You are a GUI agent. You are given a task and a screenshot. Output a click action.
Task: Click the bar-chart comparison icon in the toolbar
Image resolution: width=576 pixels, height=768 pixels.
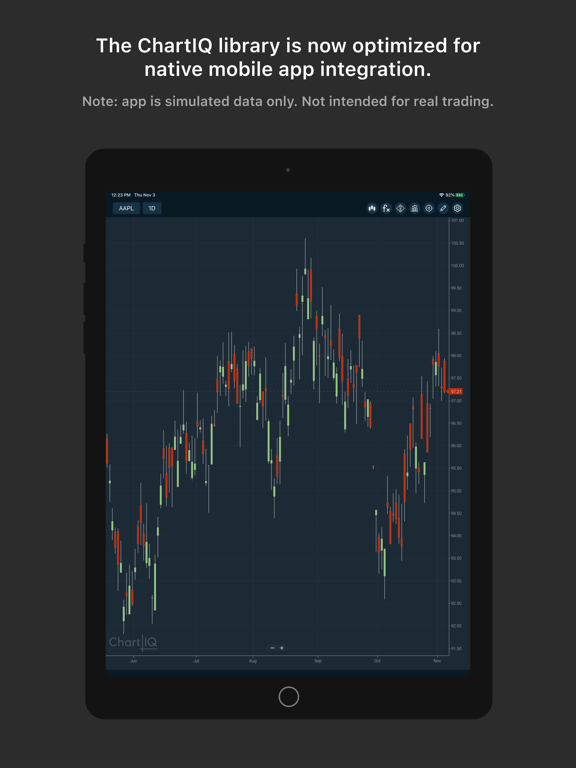(x=415, y=208)
